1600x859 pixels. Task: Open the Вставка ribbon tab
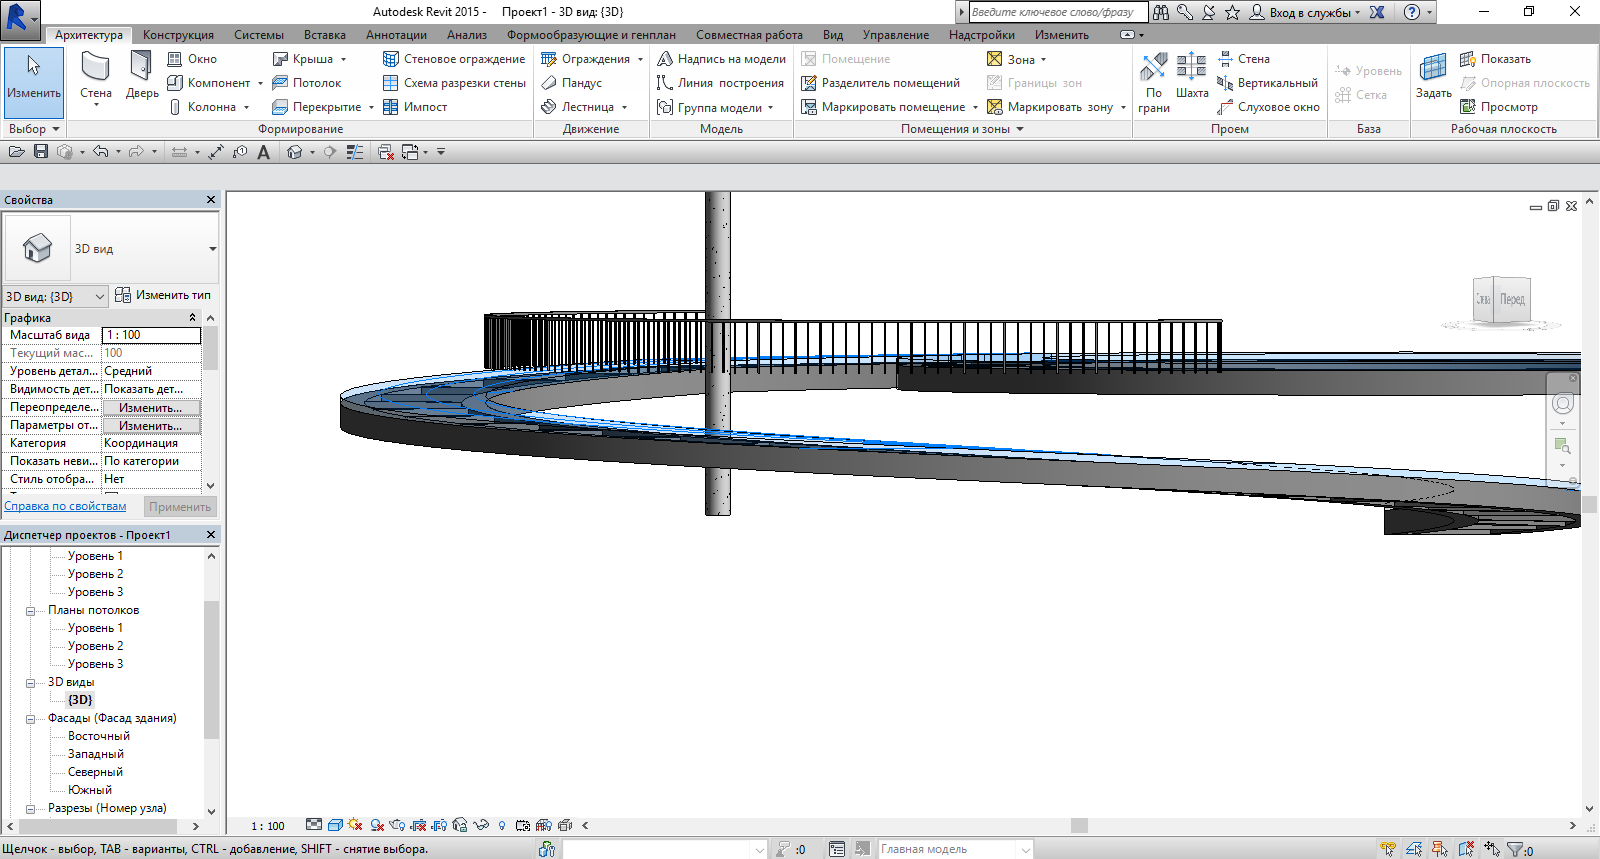pos(324,35)
